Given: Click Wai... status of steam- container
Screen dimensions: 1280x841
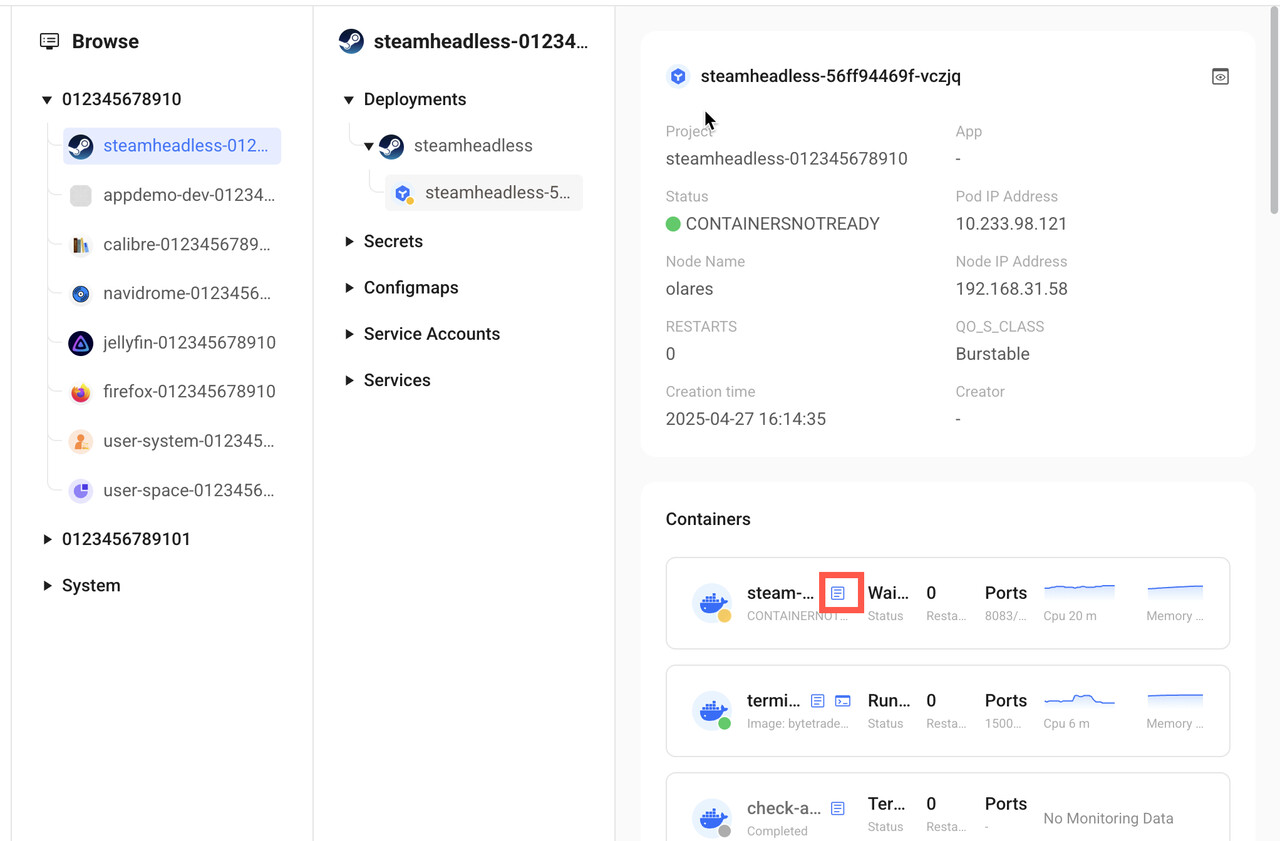Looking at the screenshot, I should point(889,593).
